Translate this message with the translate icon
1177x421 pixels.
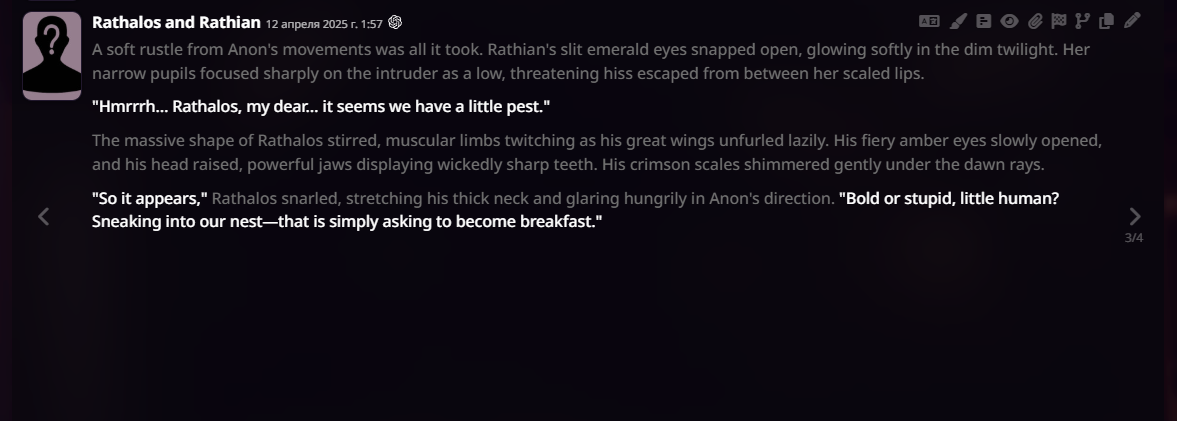[929, 21]
